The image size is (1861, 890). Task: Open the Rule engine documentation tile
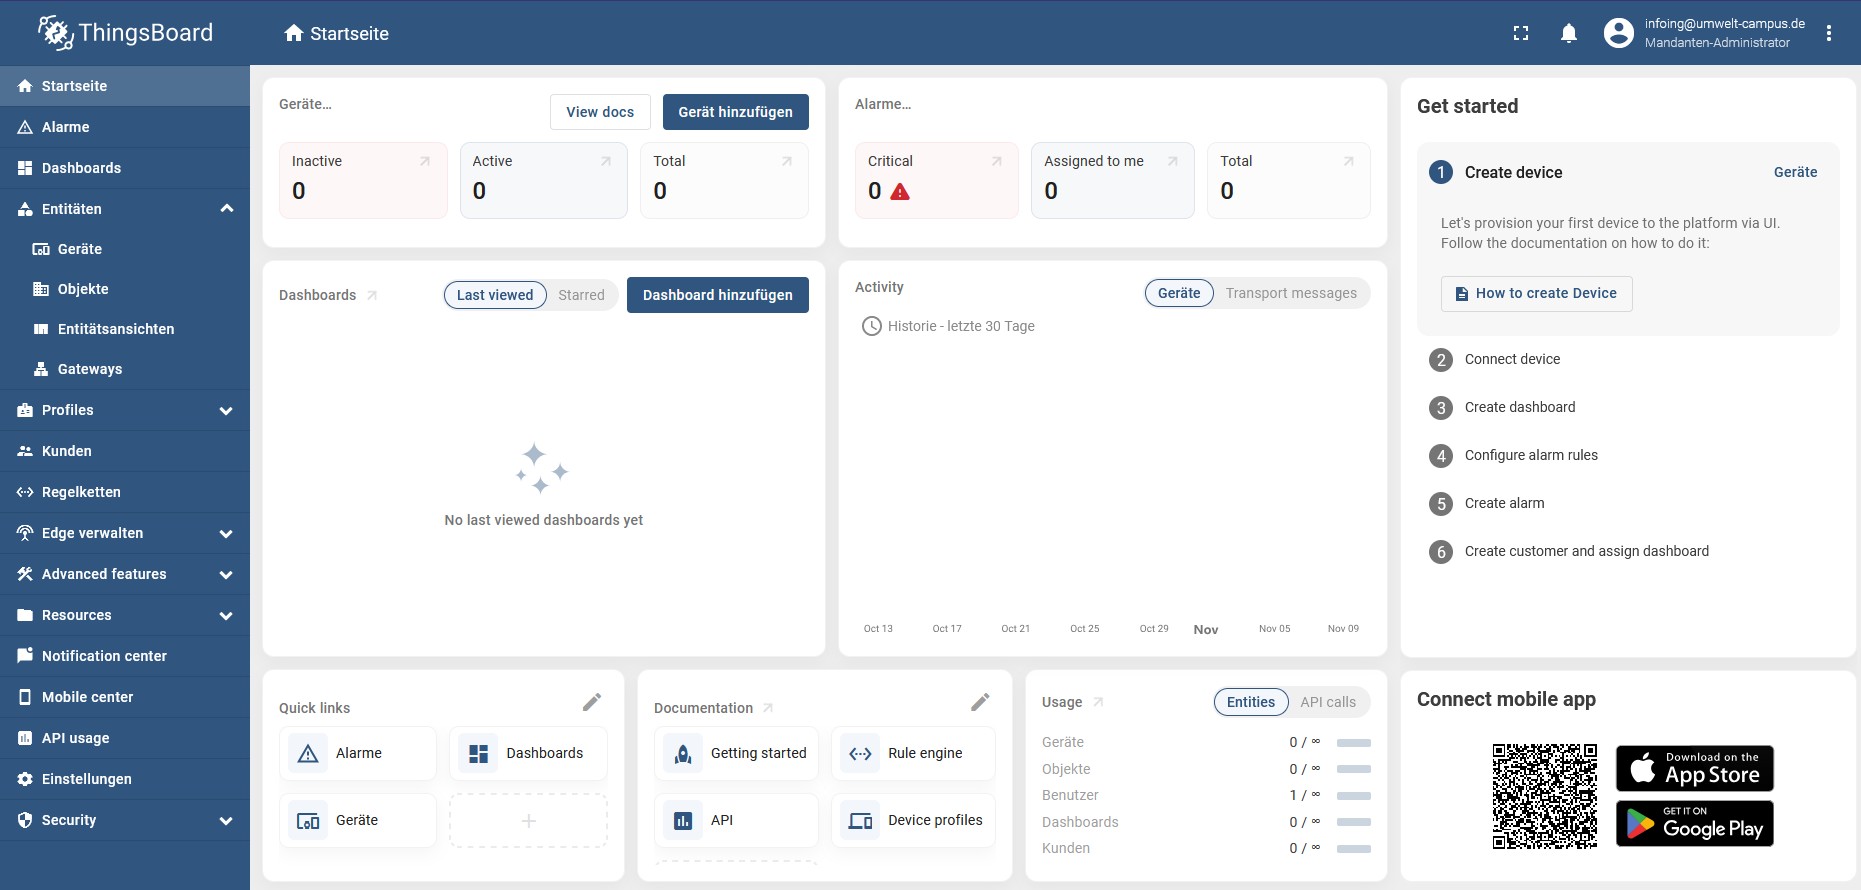913,753
